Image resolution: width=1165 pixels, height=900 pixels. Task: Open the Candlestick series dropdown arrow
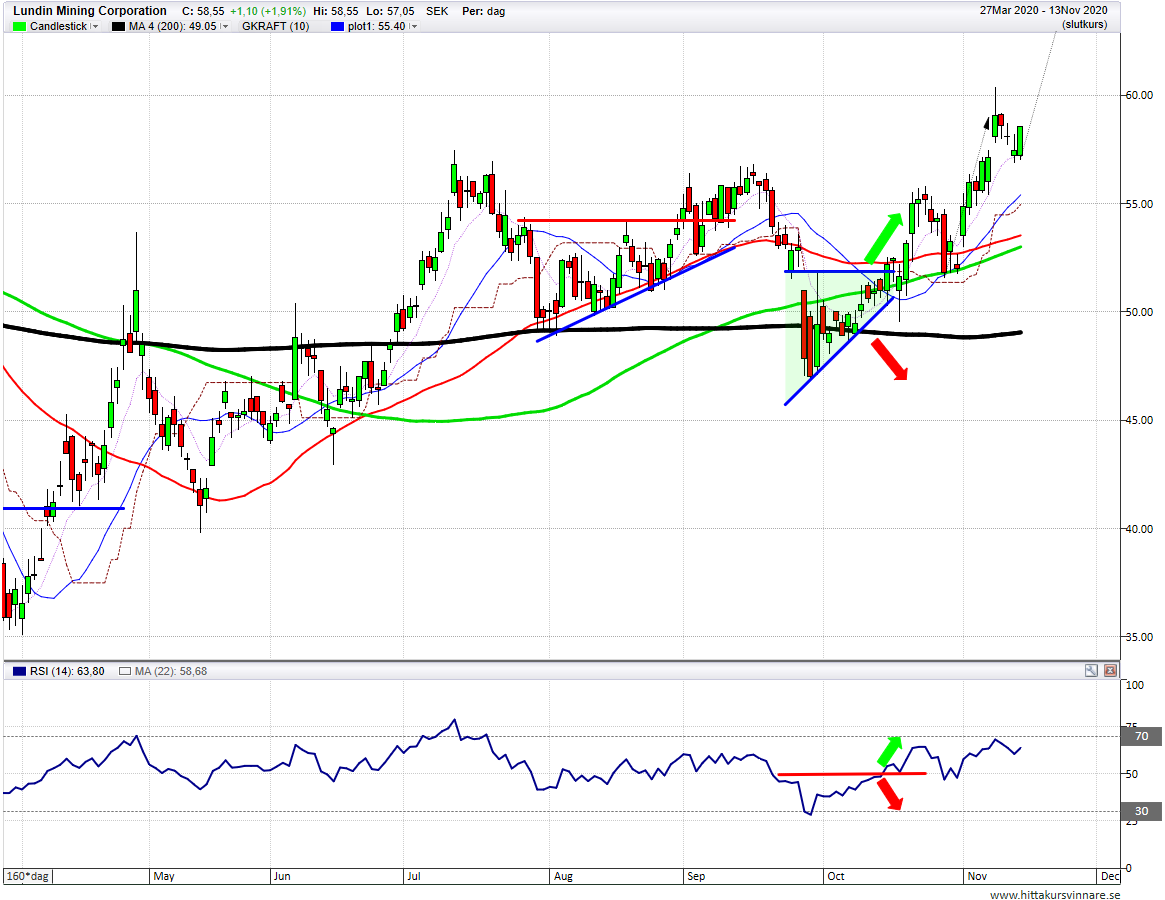pyautogui.click(x=95, y=26)
